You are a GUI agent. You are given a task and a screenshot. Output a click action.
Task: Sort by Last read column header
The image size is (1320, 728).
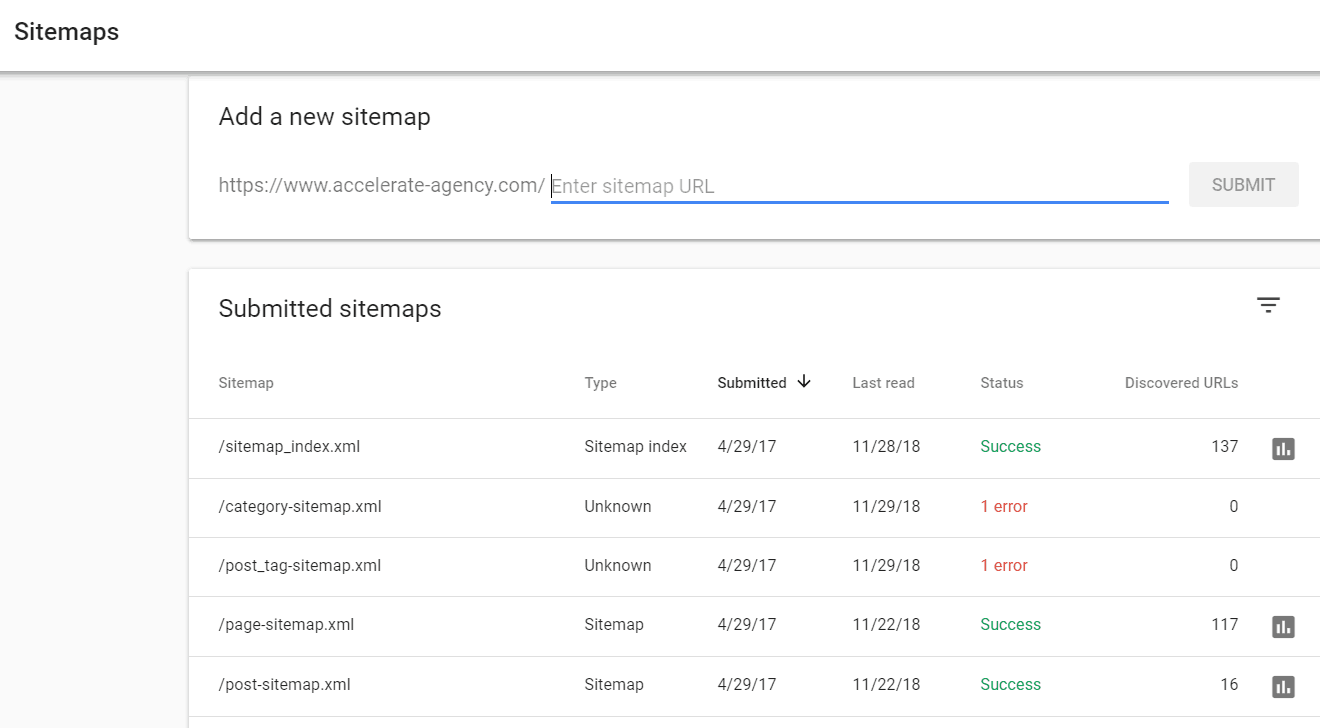[x=883, y=383]
